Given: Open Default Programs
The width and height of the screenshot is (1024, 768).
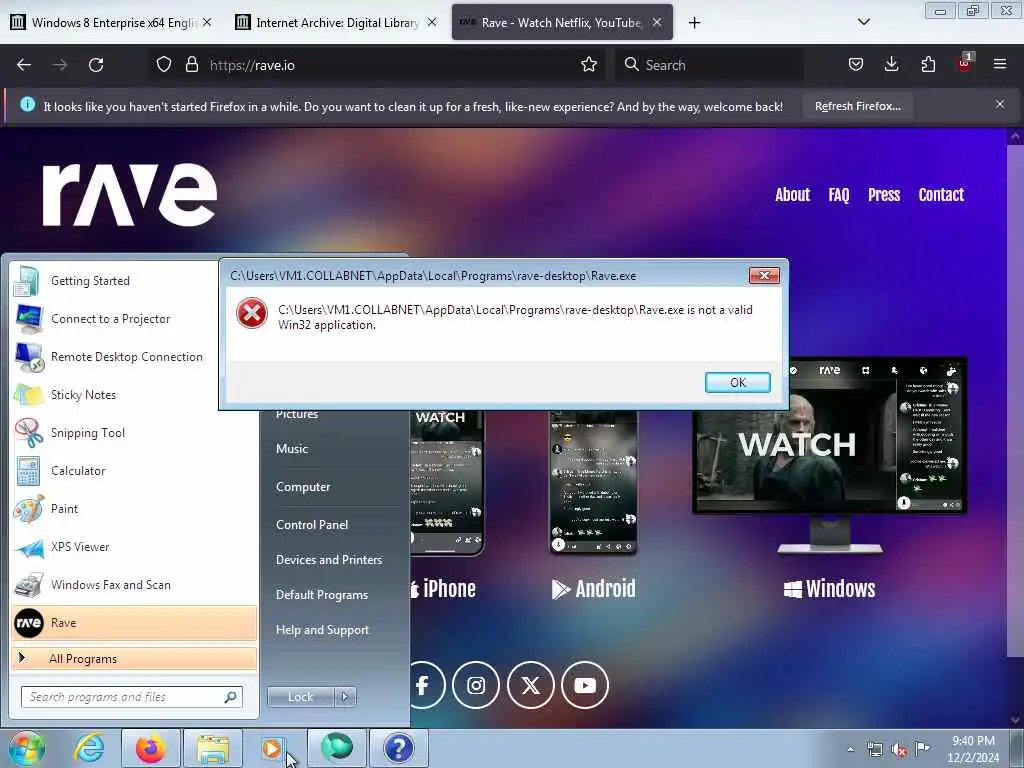Looking at the screenshot, I should click(x=321, y=595).
